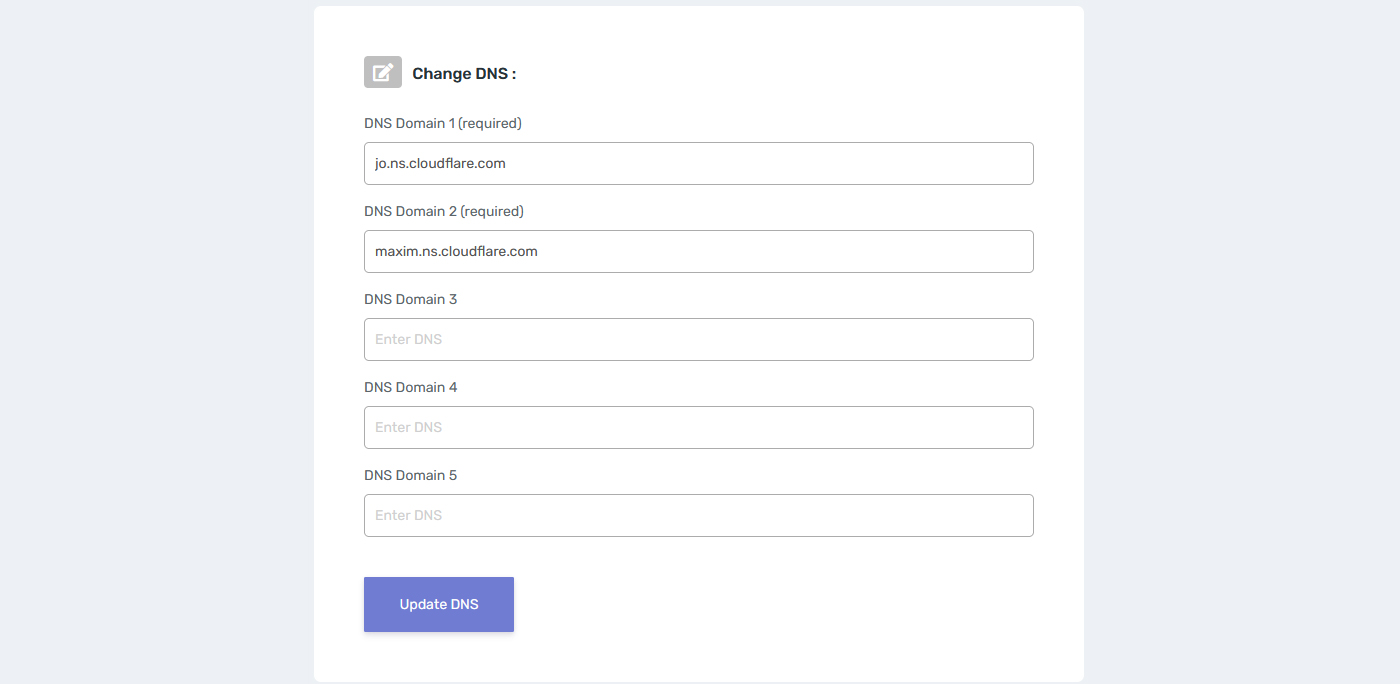Click "(required)" next to DNS Domain 1
1400x684 pixels.
[x=490, y=124]
